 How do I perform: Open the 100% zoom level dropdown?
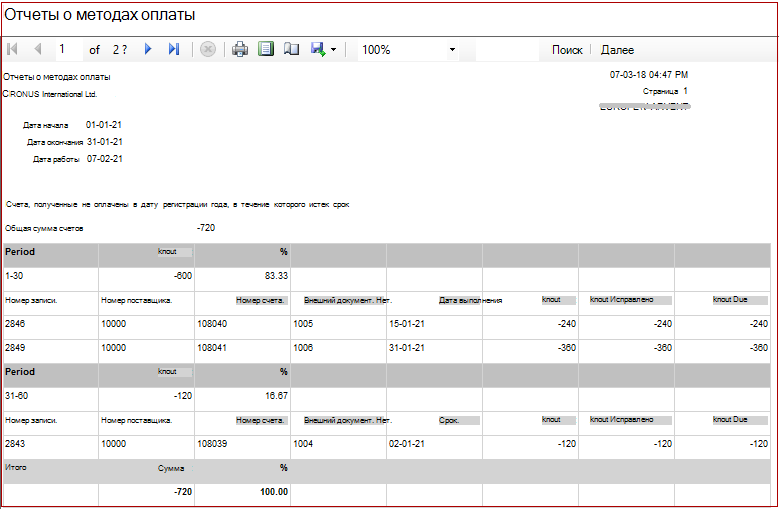point(408,50)
